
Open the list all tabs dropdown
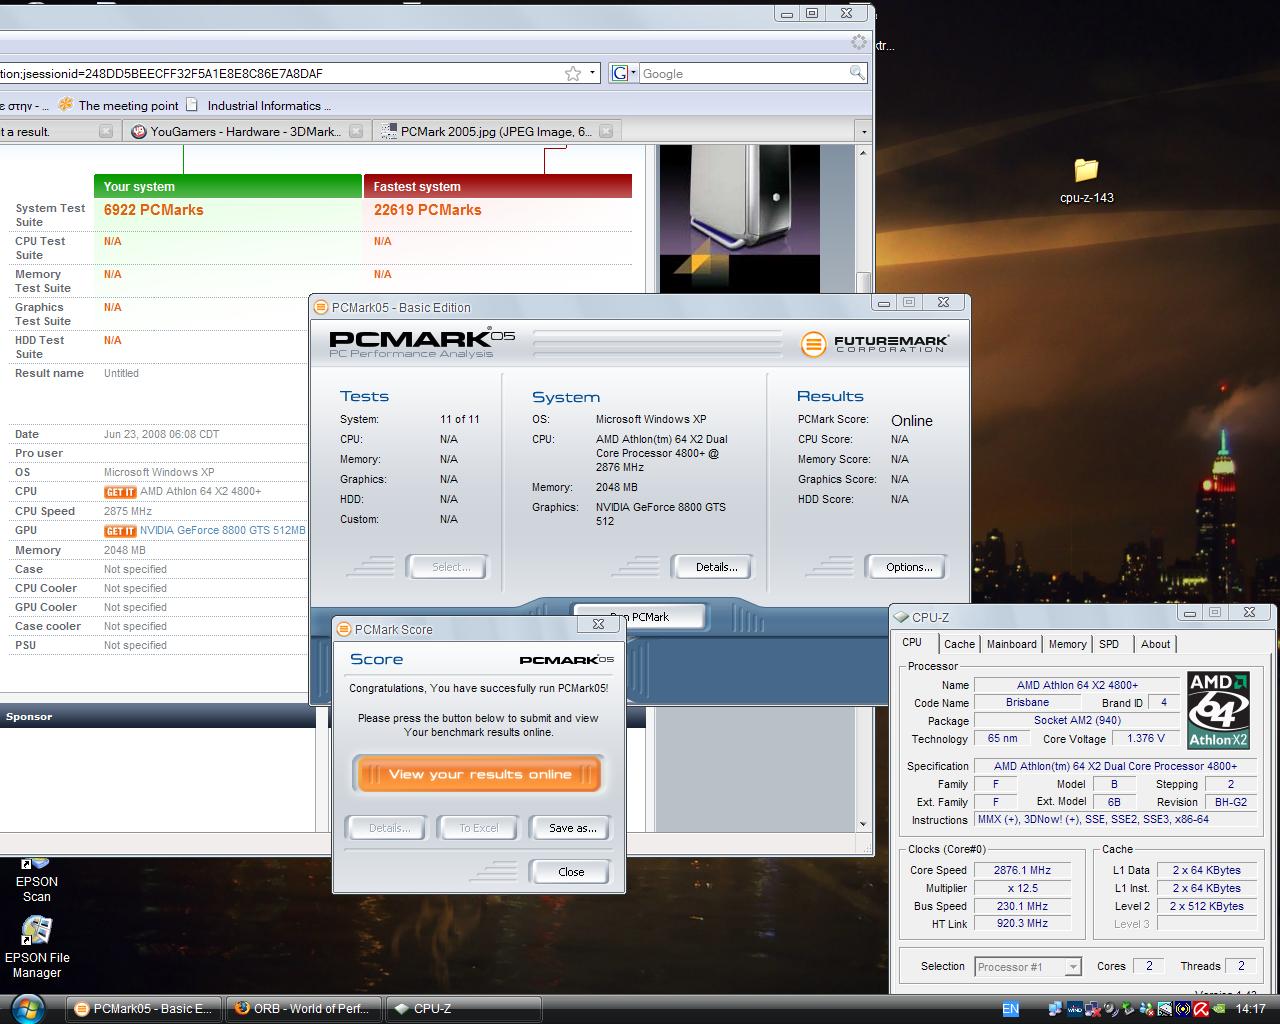[x=864, y=131]
